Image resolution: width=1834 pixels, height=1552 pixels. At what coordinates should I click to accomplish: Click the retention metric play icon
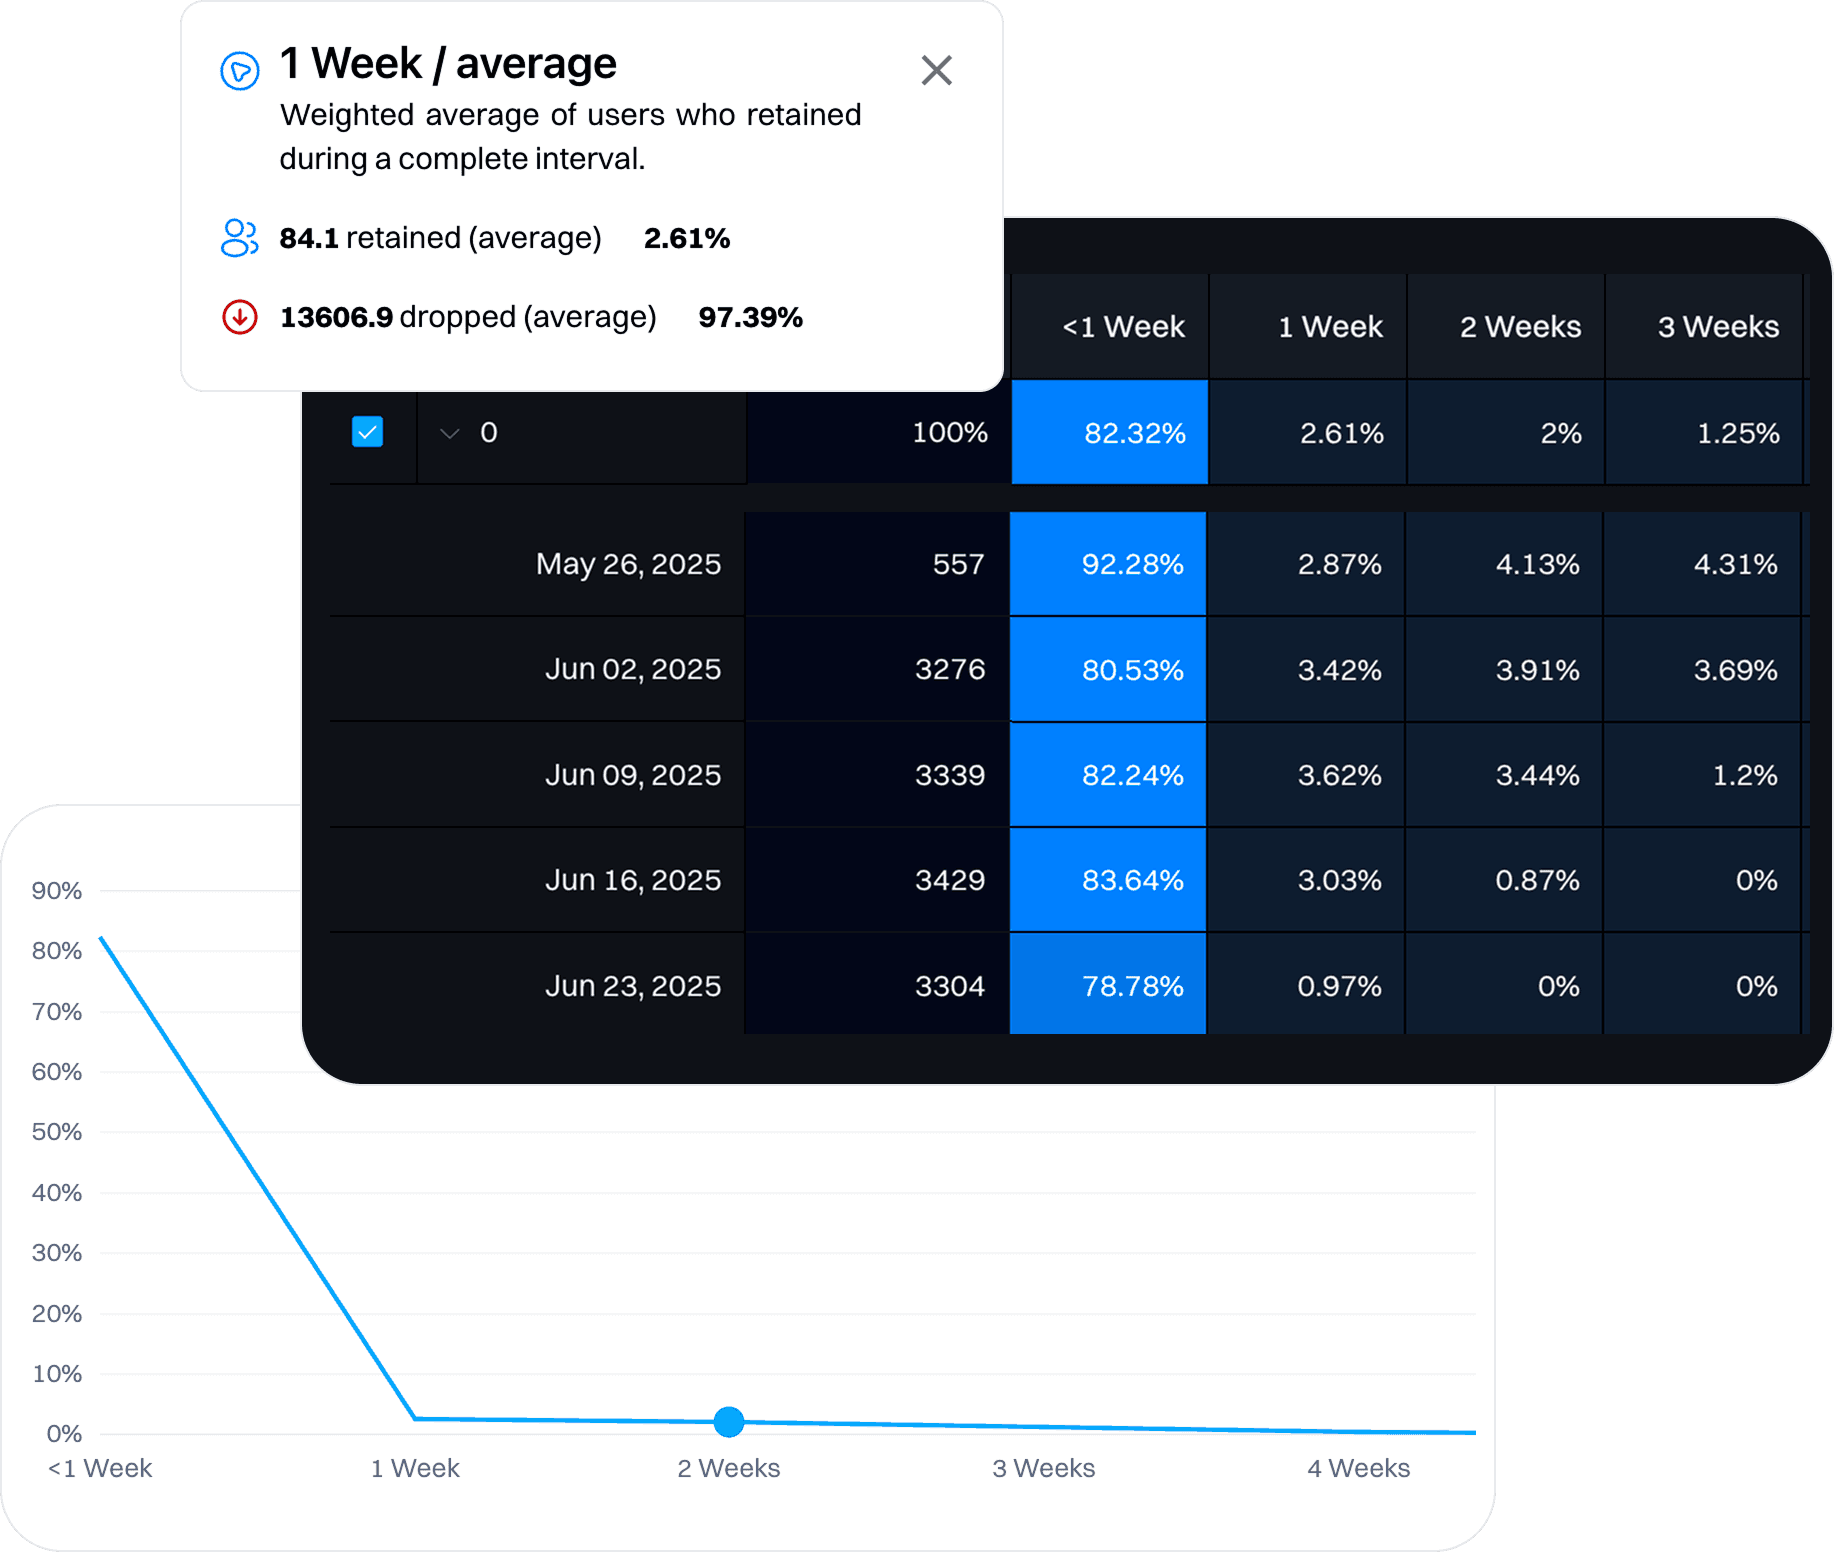pyautogui.click(x=239, y=69)
